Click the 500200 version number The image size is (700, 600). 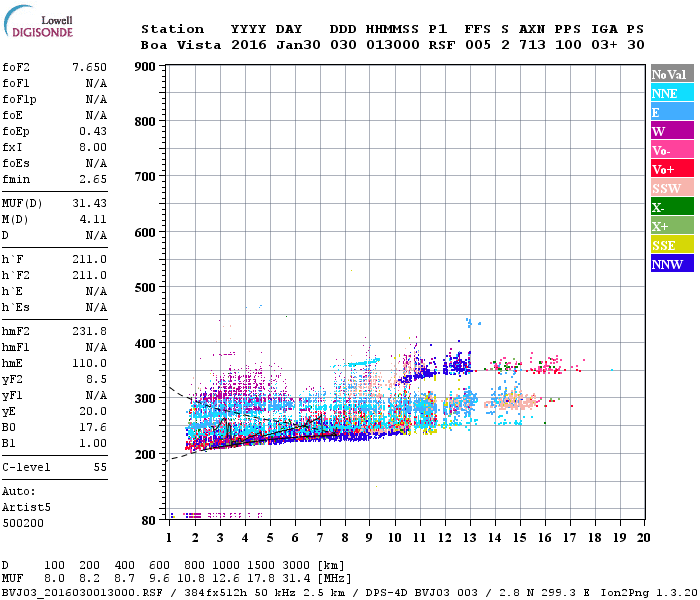coord(23,523)
